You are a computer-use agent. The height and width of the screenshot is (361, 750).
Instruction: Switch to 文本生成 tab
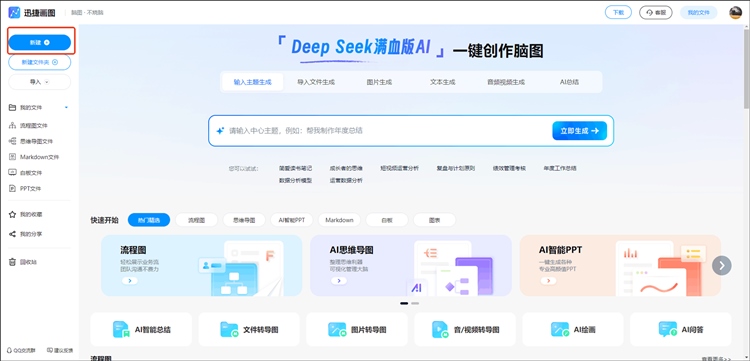[x=442, y=82]
